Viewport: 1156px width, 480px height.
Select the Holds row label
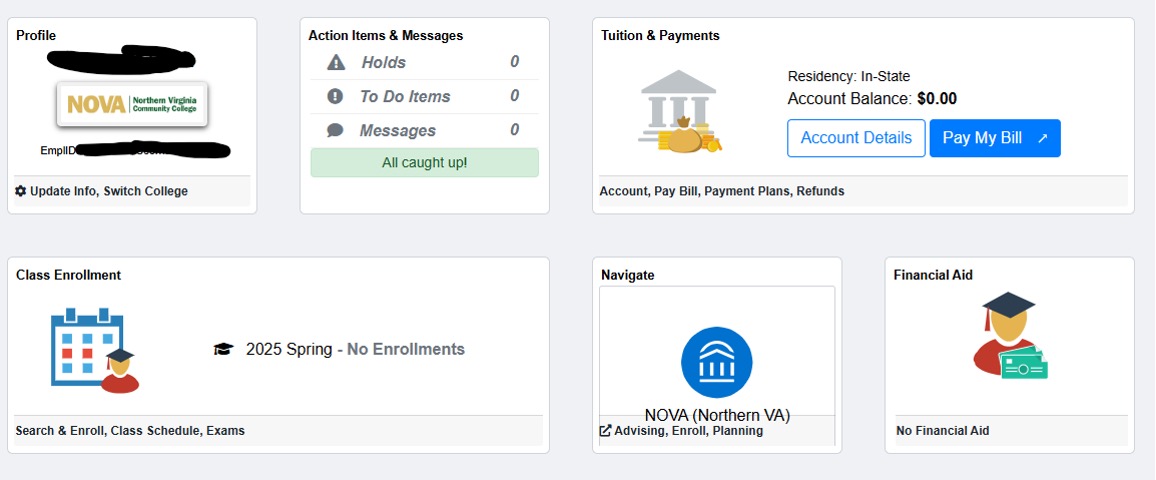[x=383, y=63]
